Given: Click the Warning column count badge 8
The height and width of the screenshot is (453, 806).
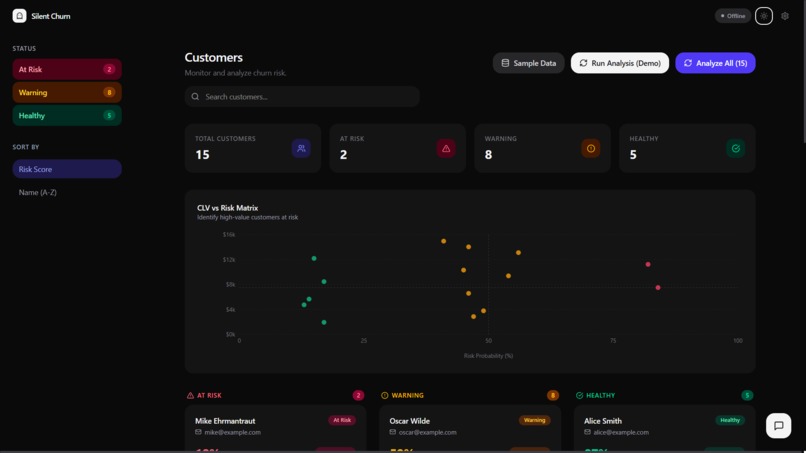Looking at the screenshot, I should coord(553,395).
